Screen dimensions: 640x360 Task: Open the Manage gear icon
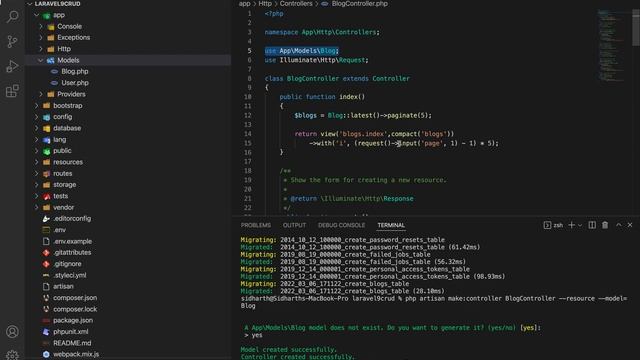coord(13,355)
